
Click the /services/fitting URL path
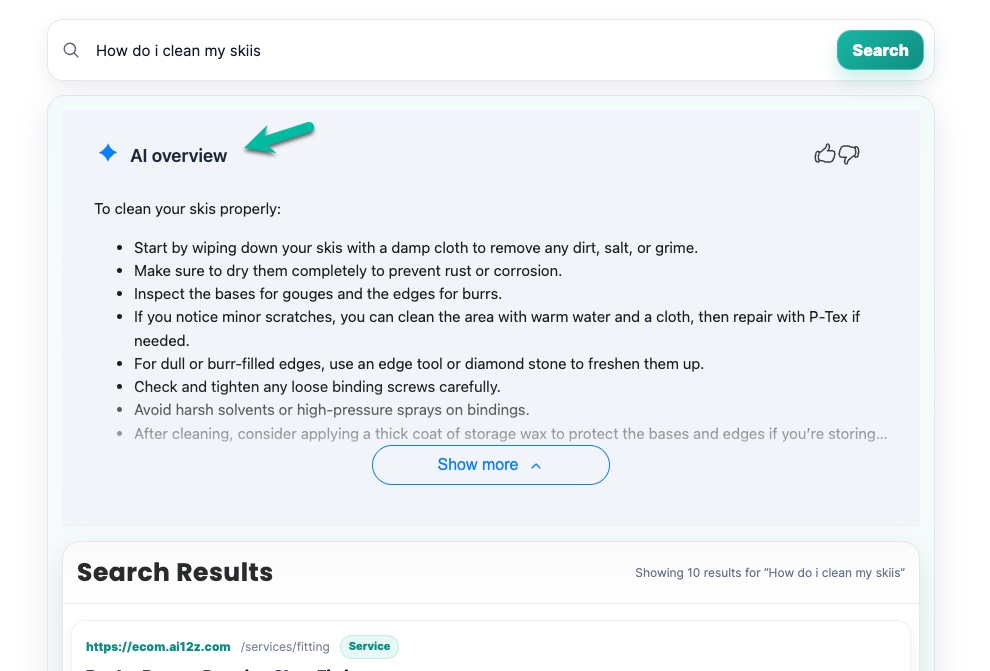(285, 647)
